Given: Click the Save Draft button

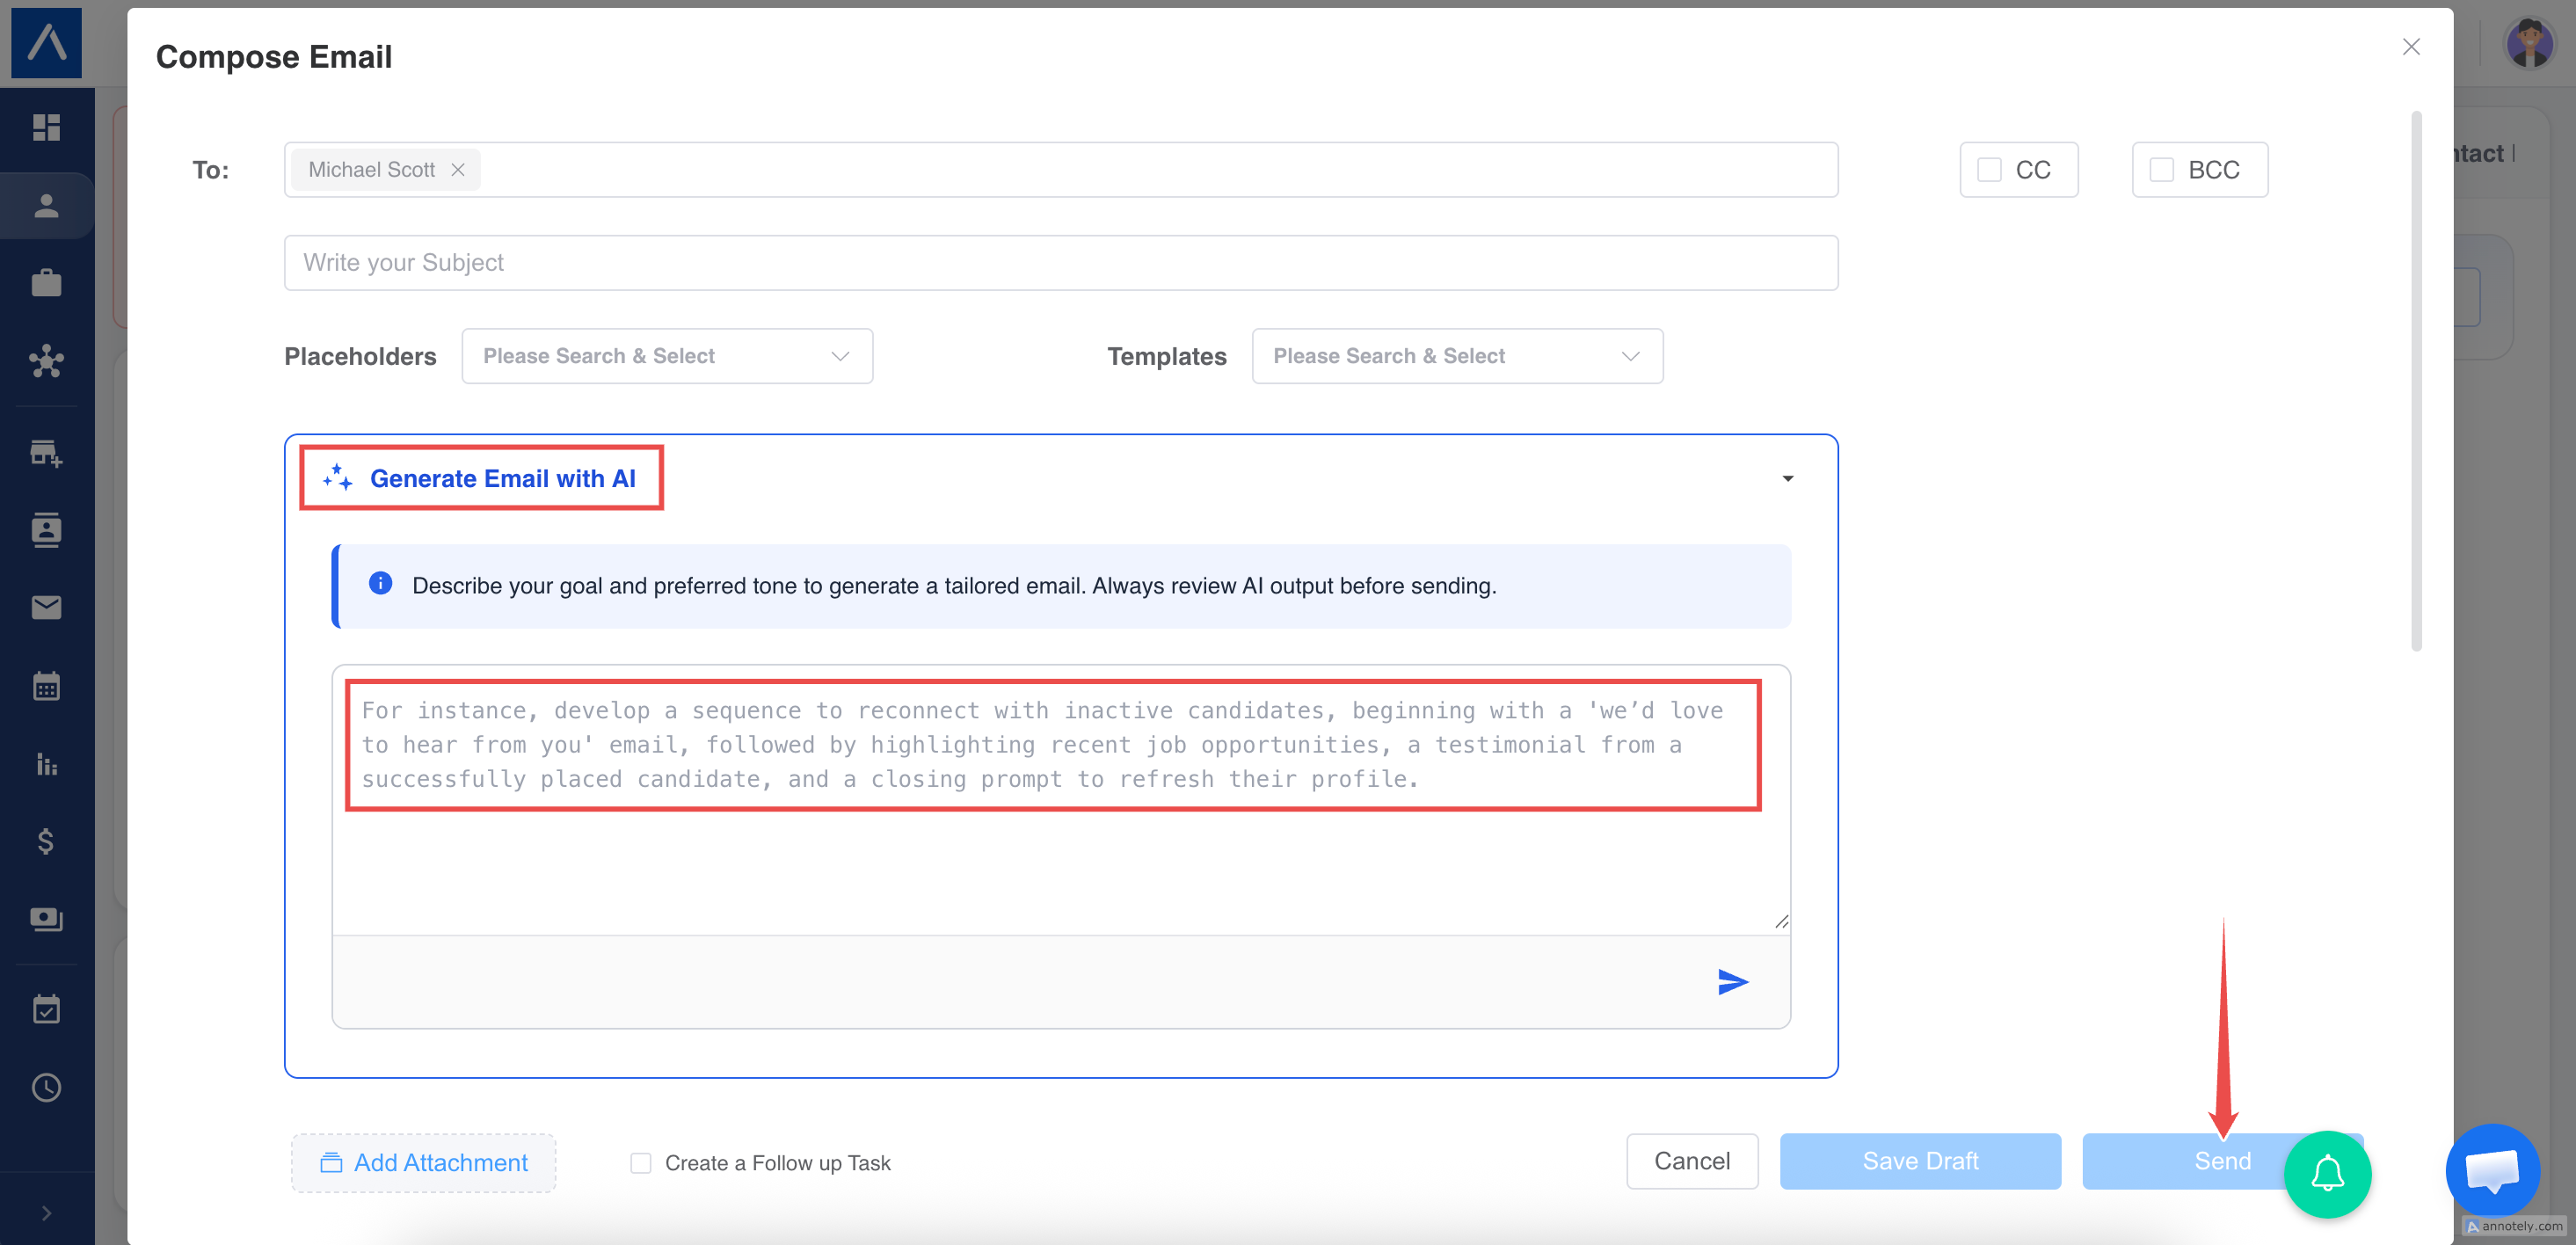Looking at the screenshot, I should (1920, 1161).
